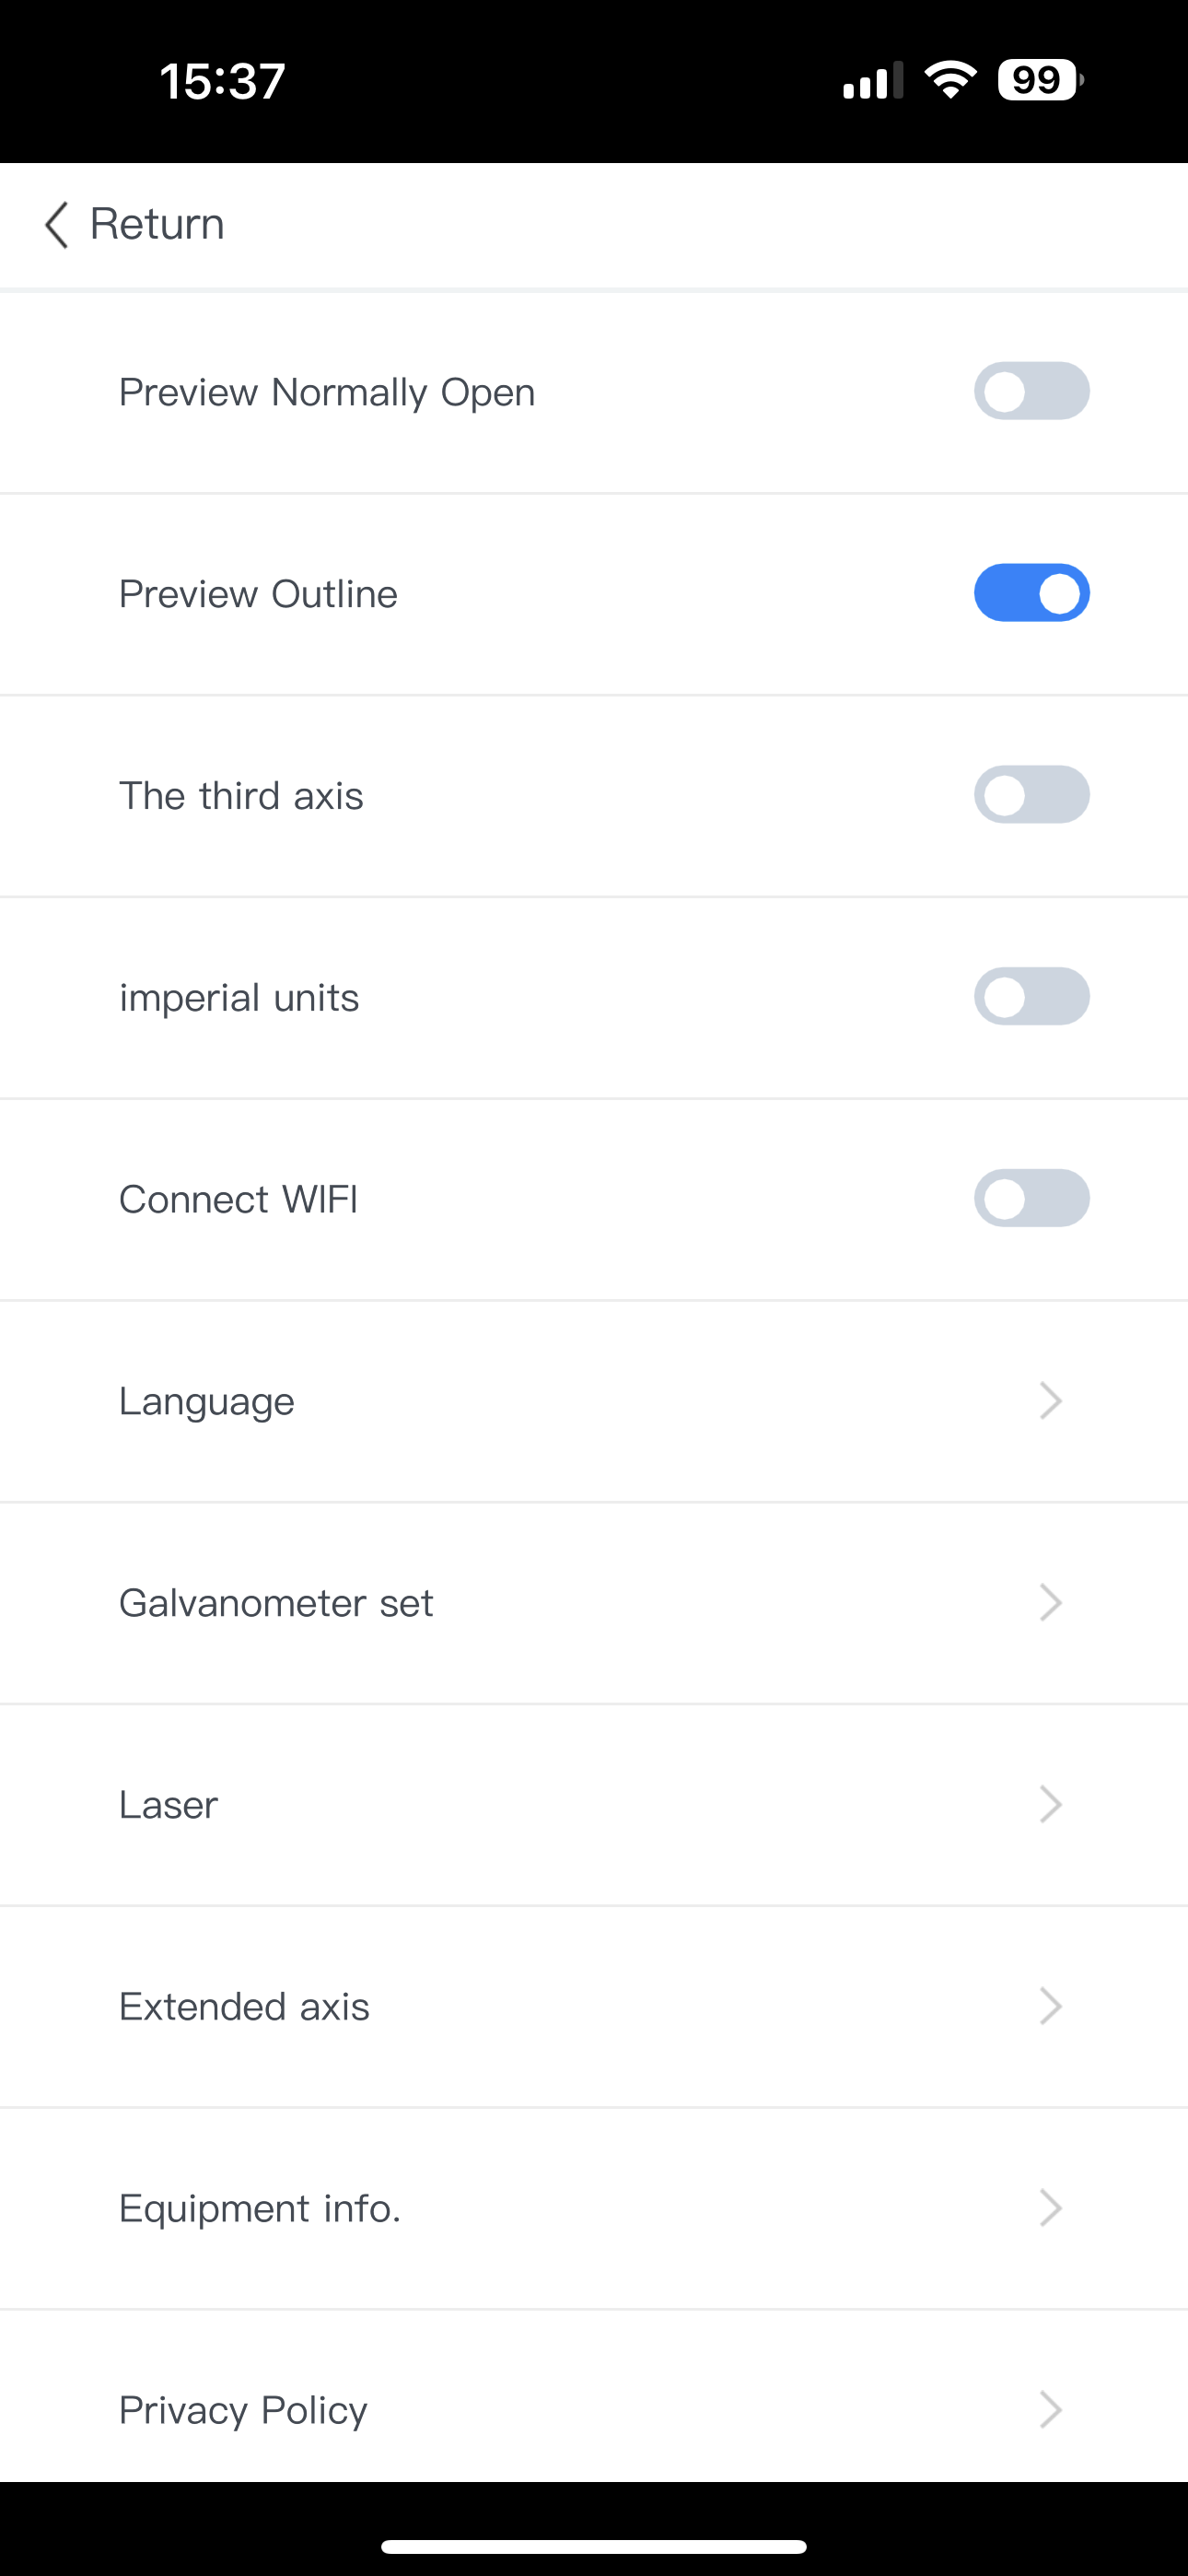Tap the battery indicator showing 99
The height and width of the screenshot is (2576, 1188).
(x=1040, y=80)
